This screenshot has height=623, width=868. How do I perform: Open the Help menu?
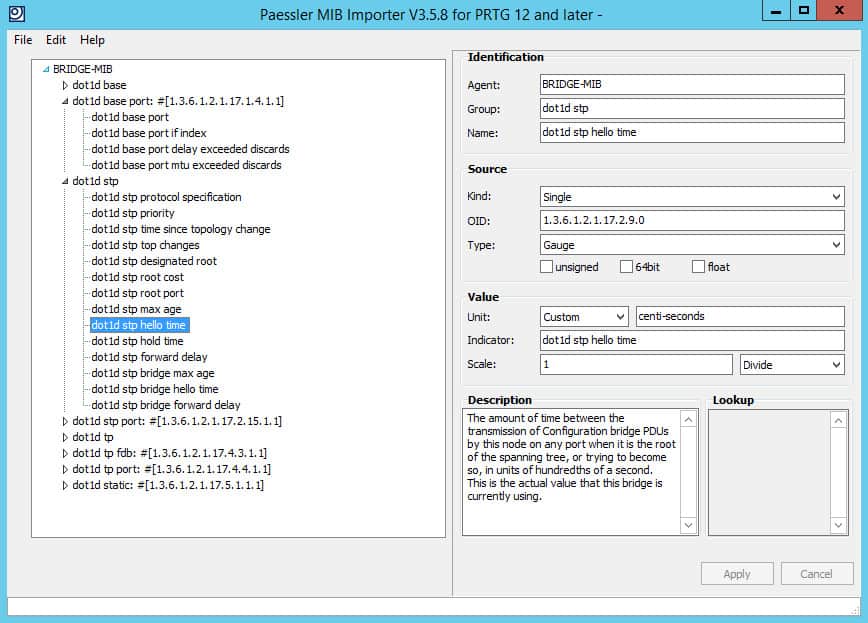click(x=92, y=40)
